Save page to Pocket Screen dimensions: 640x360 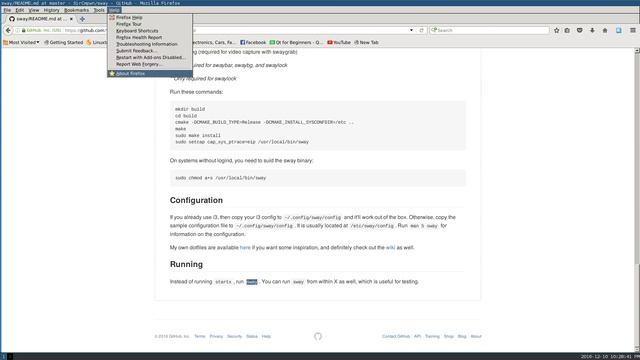[580, 30]
